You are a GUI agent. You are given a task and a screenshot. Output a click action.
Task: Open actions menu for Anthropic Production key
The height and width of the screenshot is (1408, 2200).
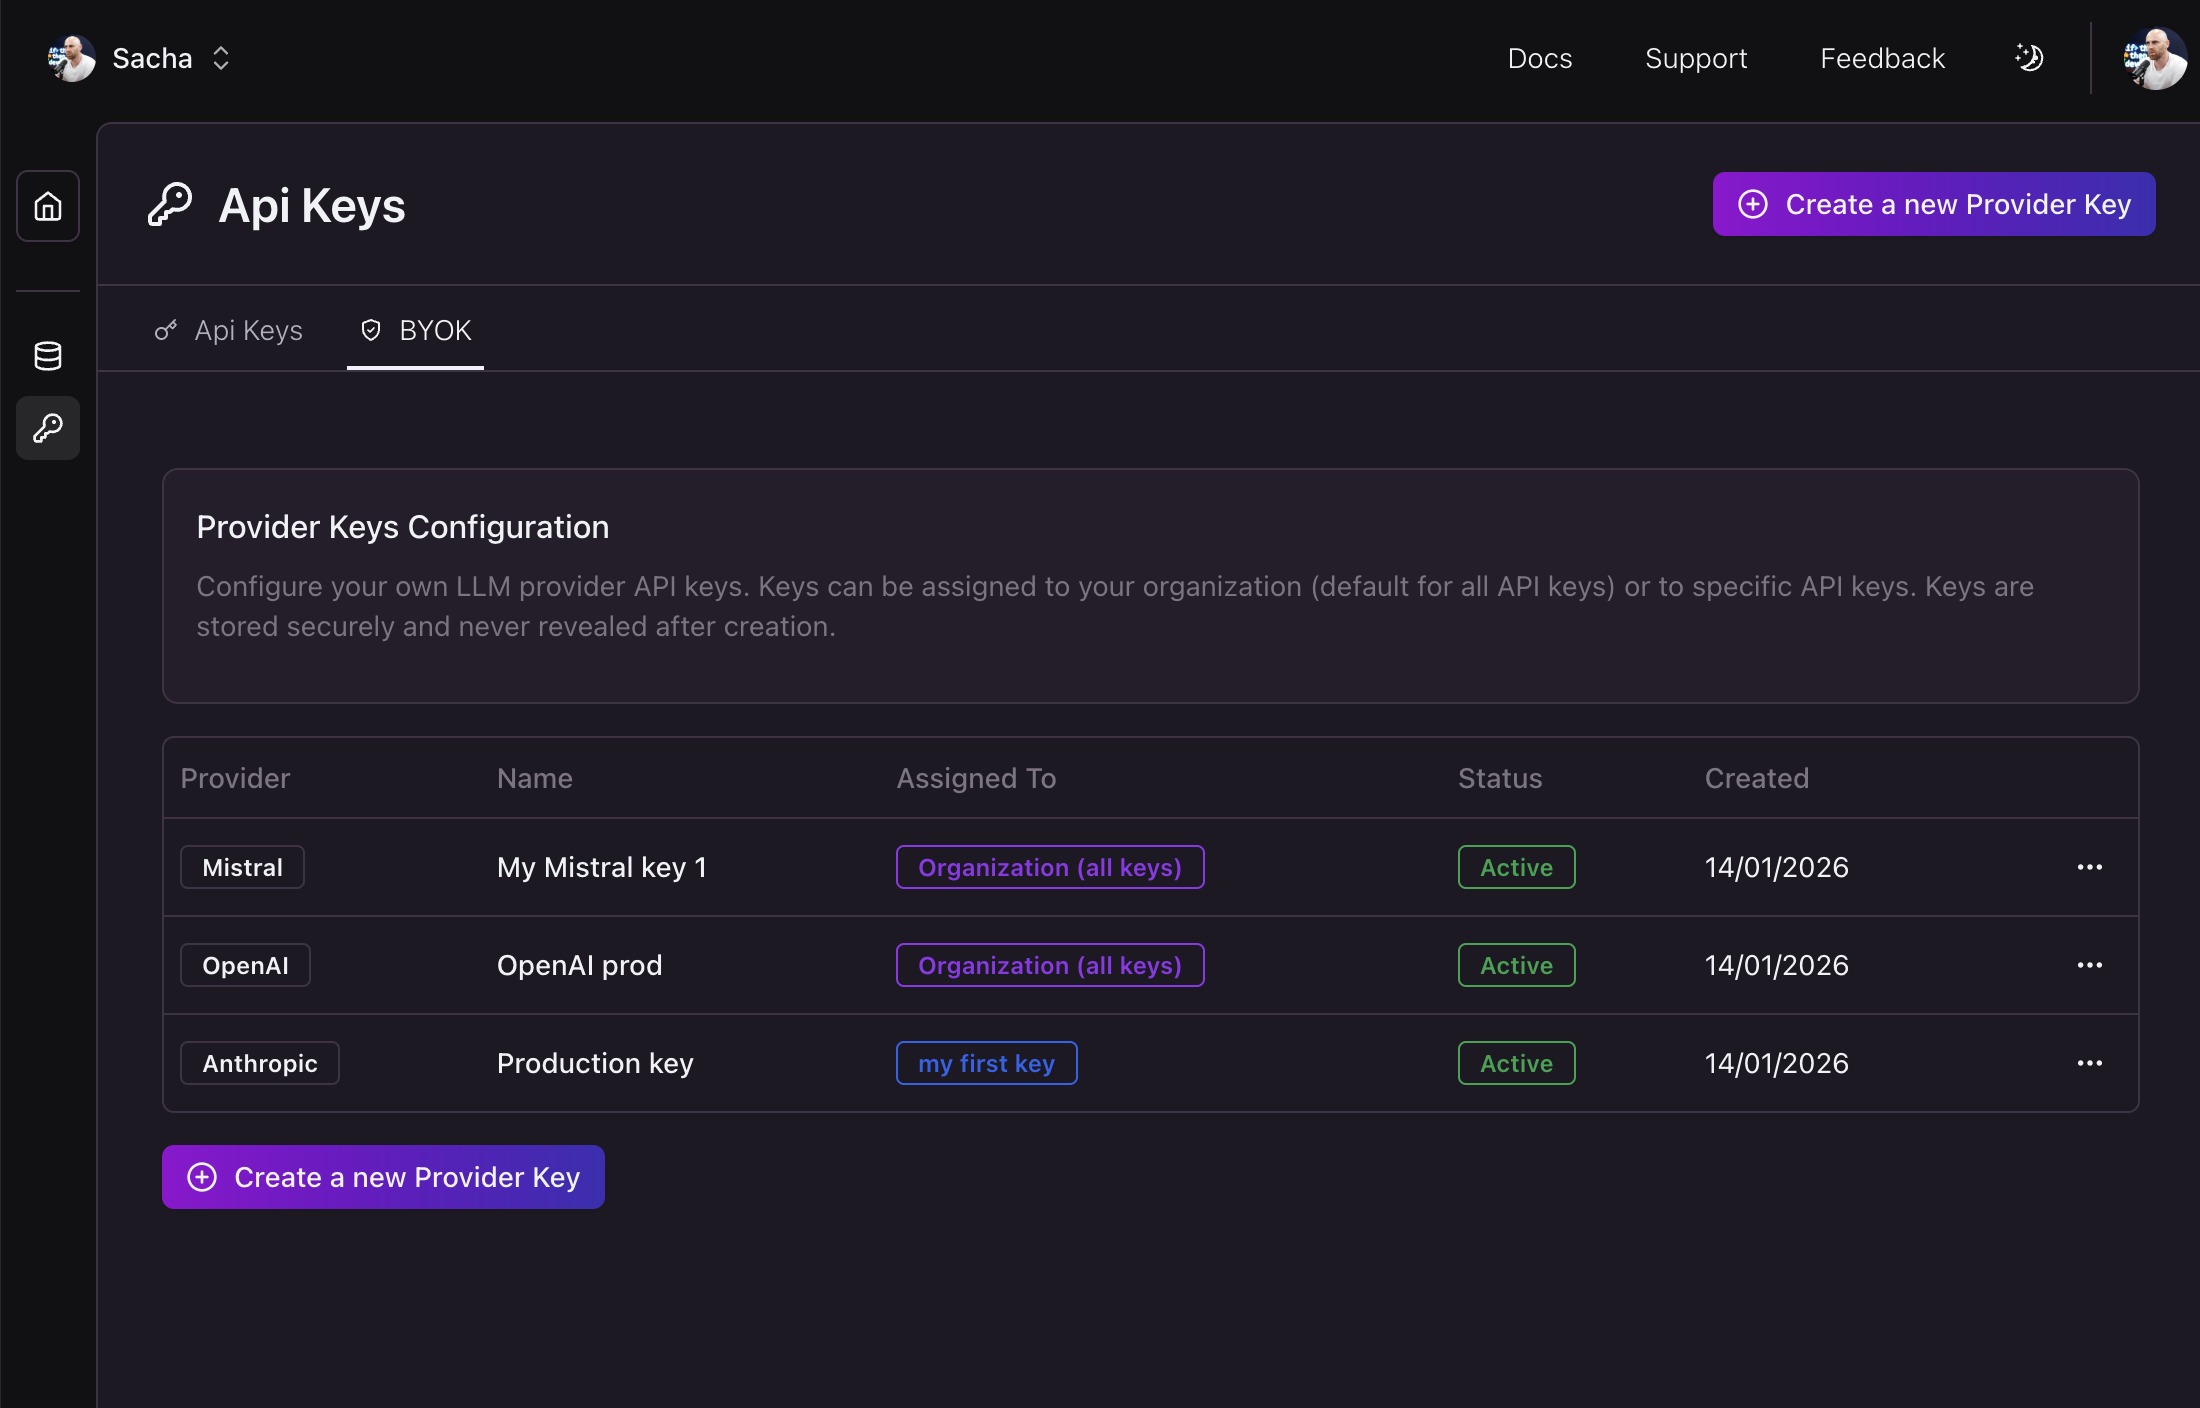coord(2089,1063)
